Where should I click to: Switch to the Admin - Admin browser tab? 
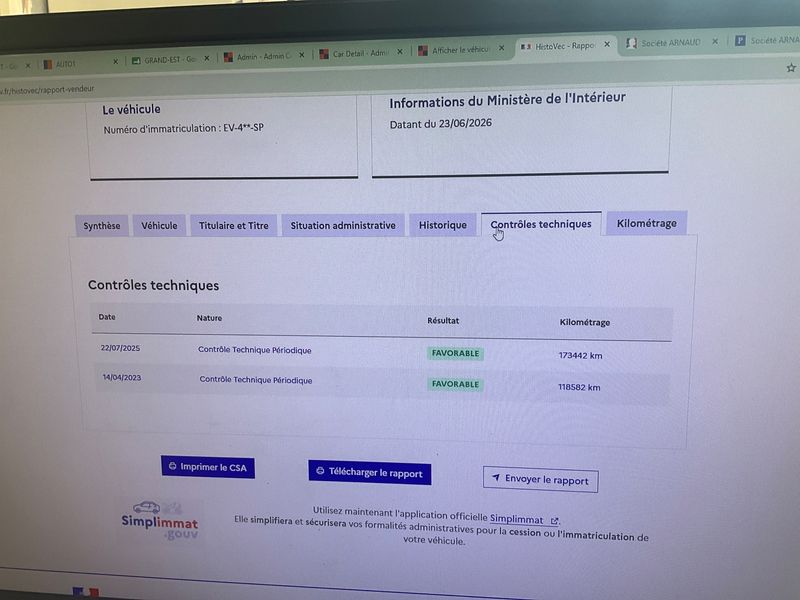[258, 56]
